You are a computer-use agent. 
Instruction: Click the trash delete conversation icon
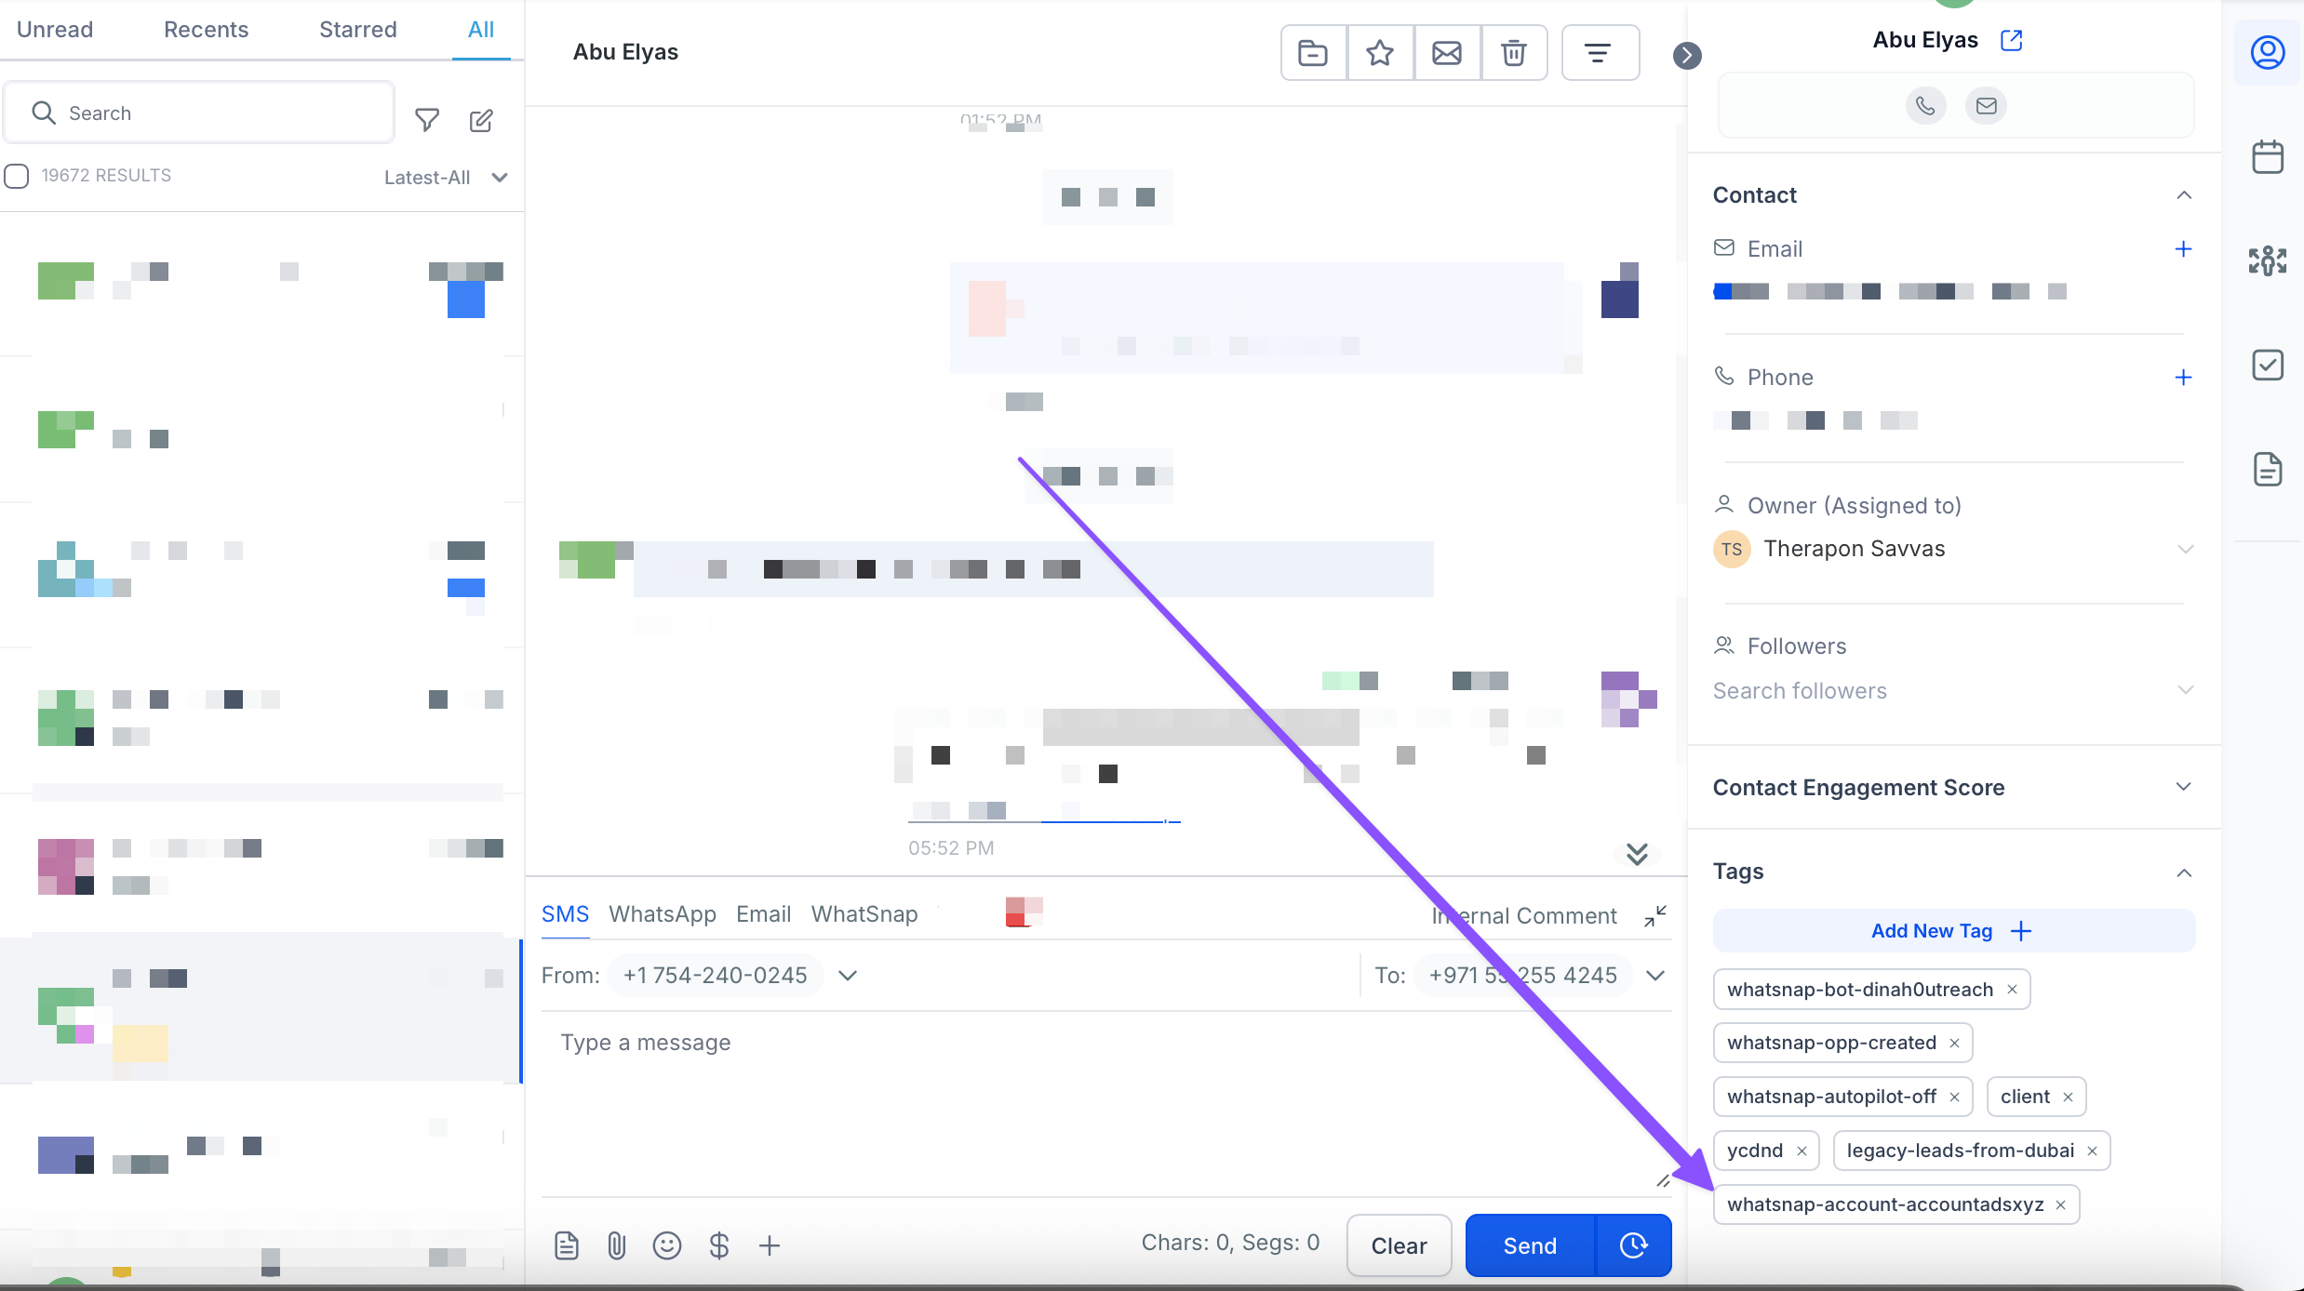(1513, 53)
